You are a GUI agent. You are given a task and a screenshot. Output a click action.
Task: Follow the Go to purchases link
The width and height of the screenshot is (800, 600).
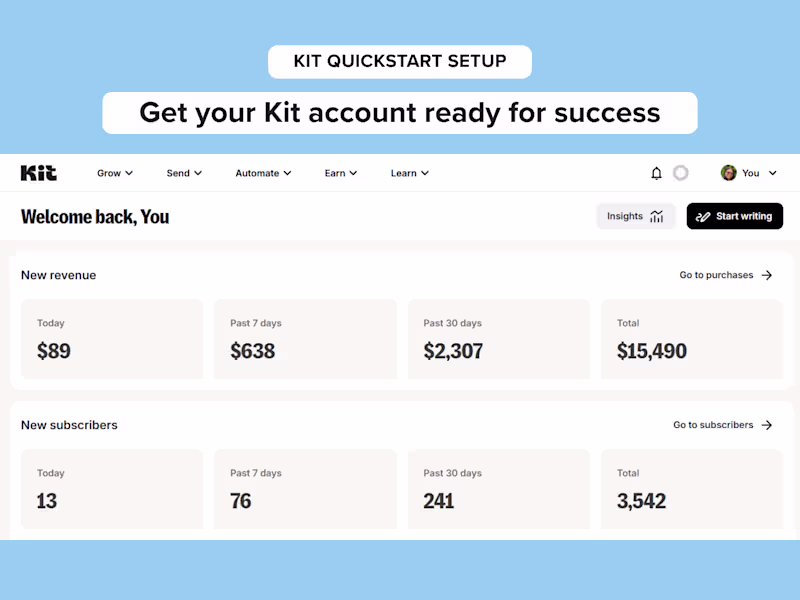(x=714, y=275)
